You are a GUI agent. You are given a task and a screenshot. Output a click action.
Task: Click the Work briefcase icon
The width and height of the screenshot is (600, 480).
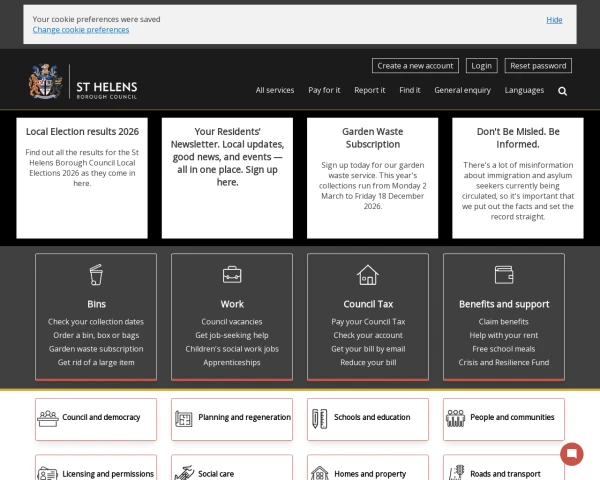tap(232, 274)
